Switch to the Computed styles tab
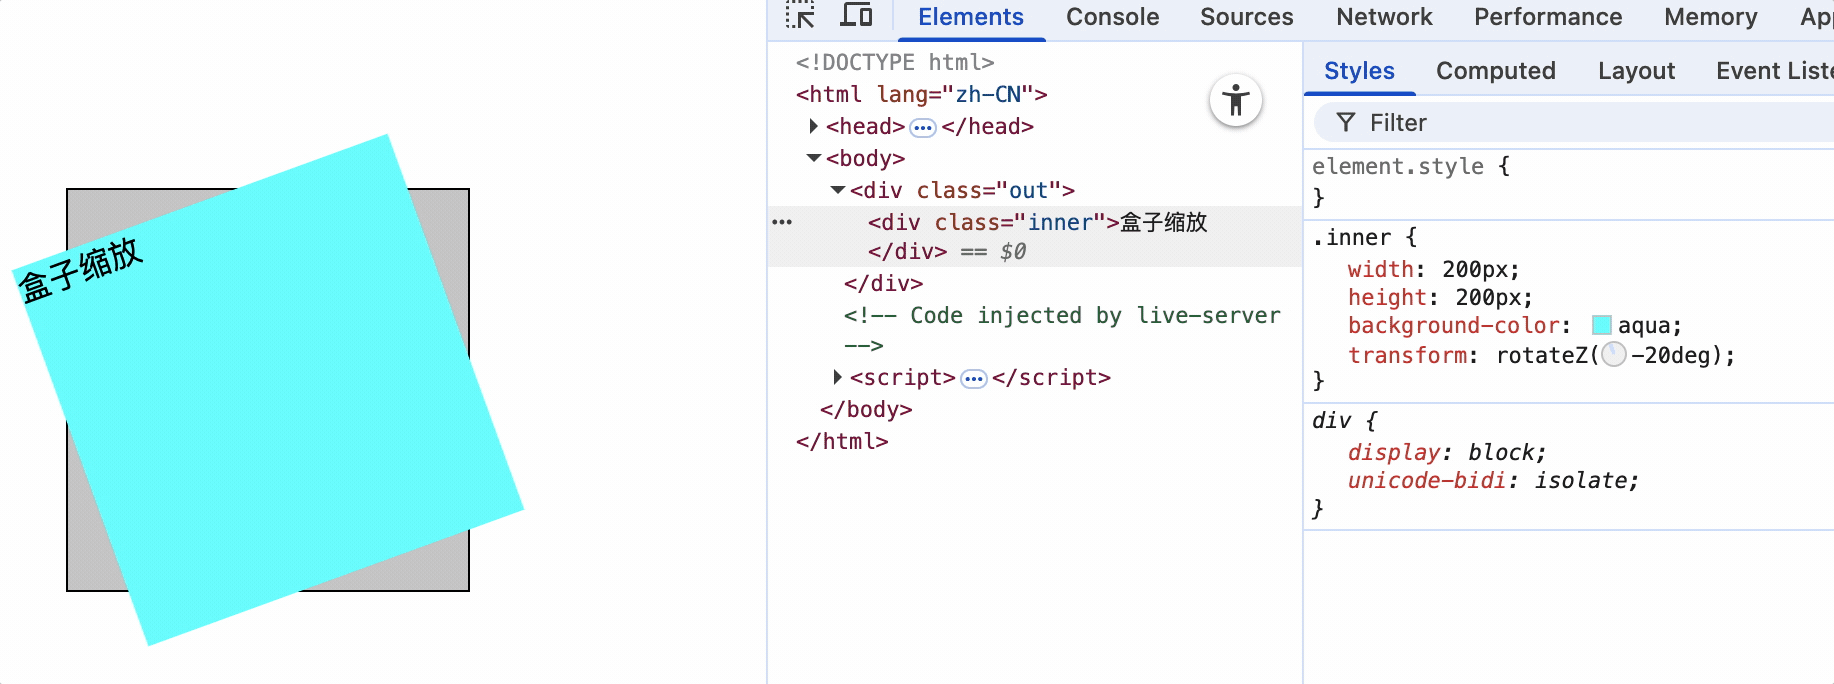Screen dimensions: 1834x684 point(1495,71)
